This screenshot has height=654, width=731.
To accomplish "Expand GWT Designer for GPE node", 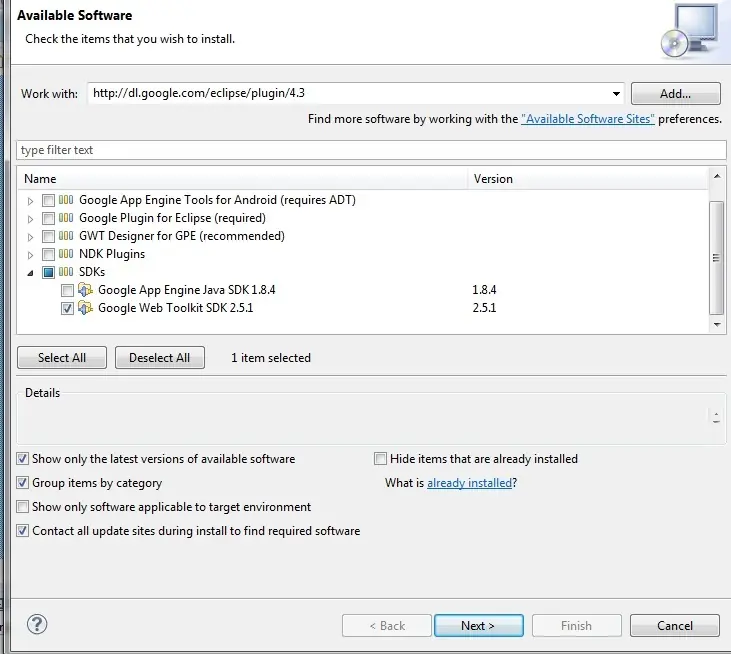I will pos(30,237).
